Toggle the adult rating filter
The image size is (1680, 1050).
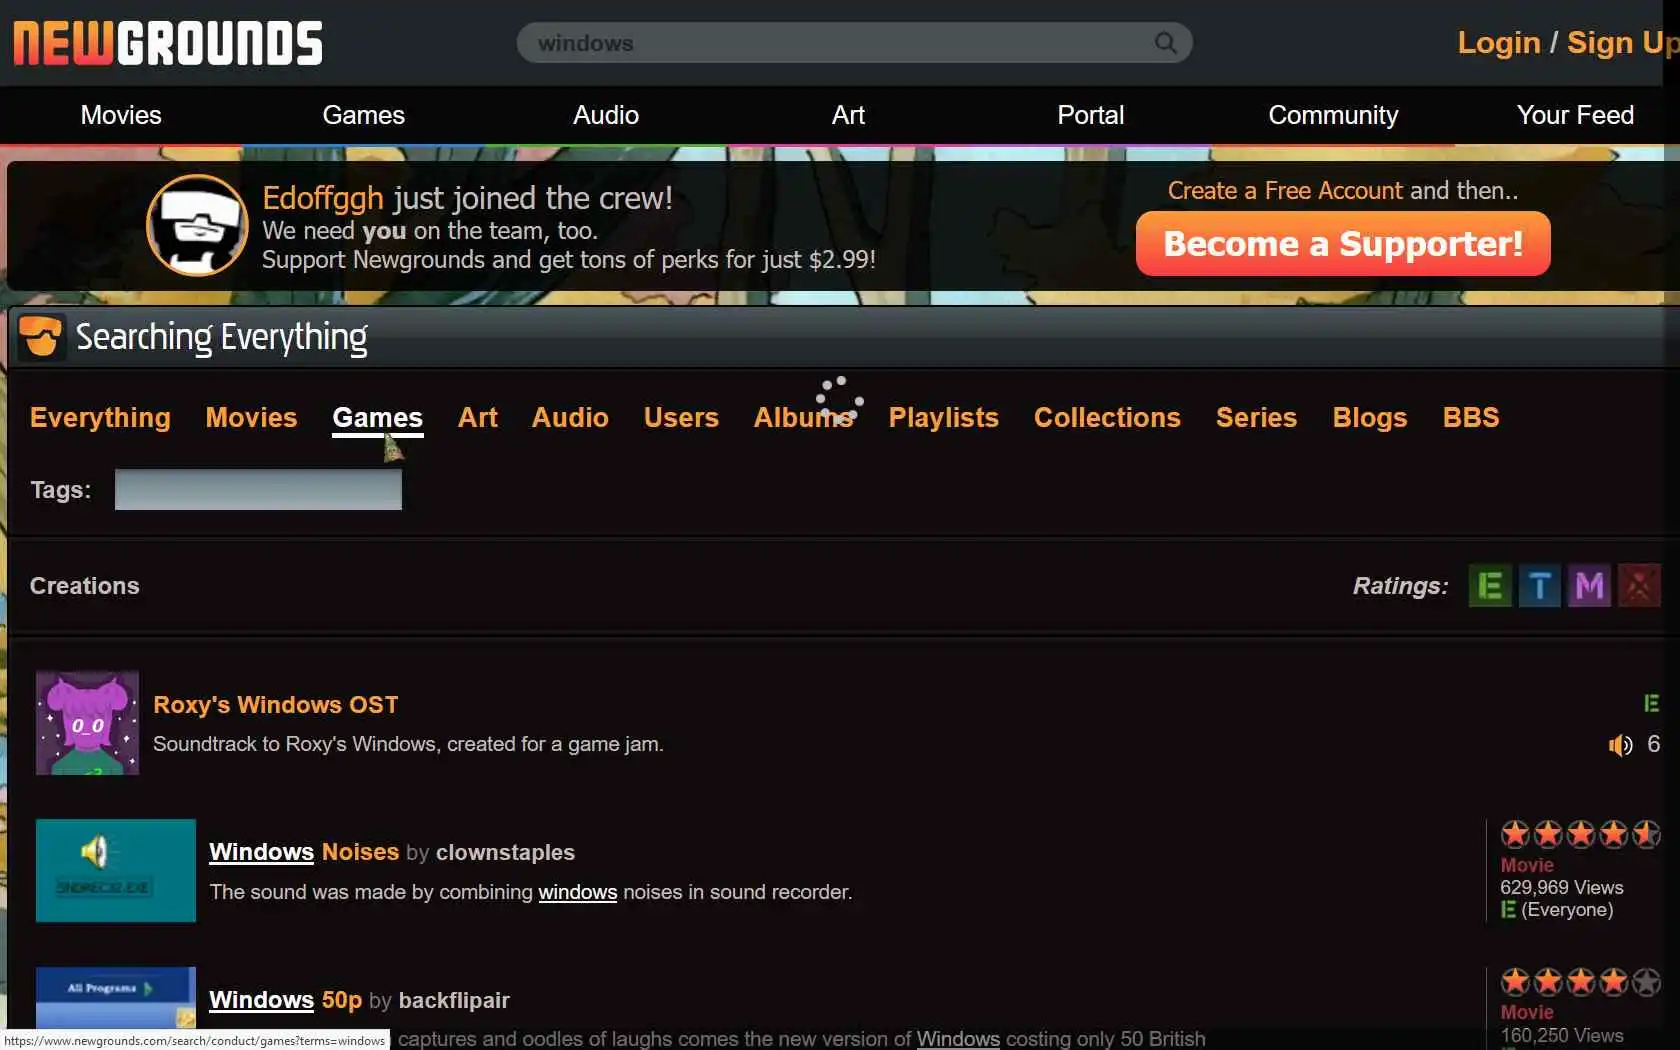pyautogui.click(x=1639, y=586)
